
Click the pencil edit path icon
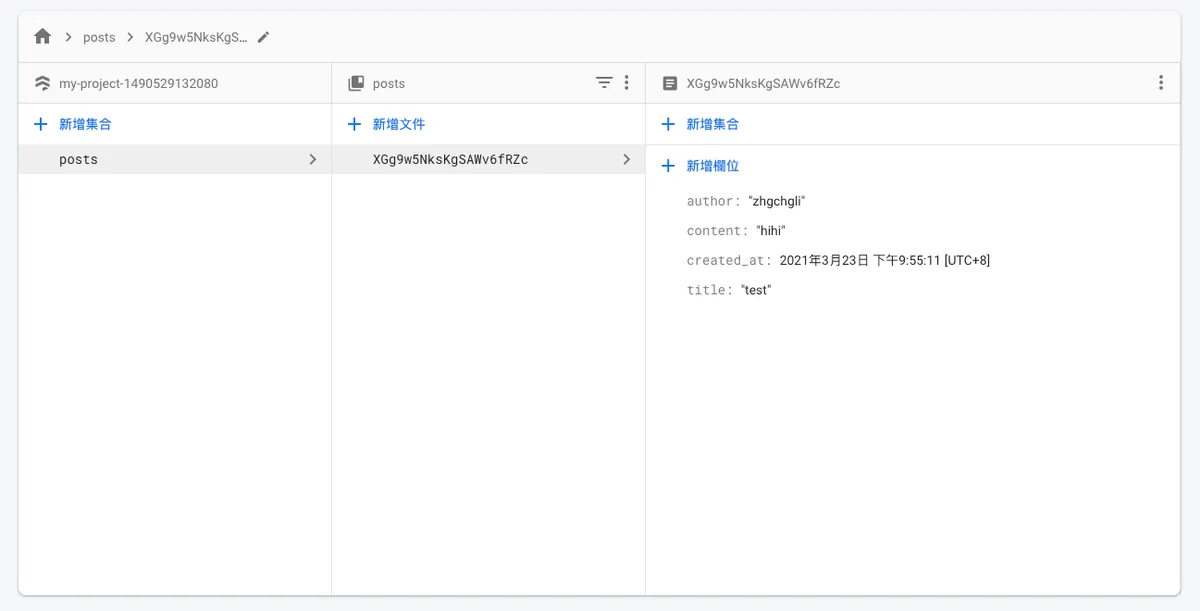264,37
